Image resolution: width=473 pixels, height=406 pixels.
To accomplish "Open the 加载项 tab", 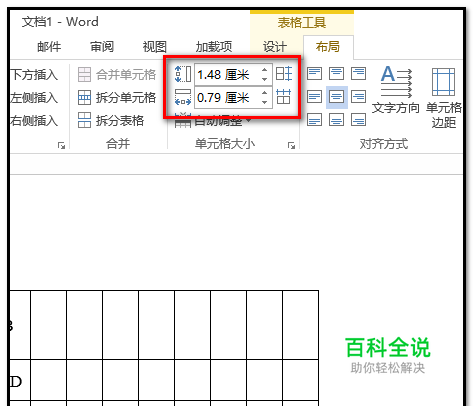I will (x=214, y=47).
